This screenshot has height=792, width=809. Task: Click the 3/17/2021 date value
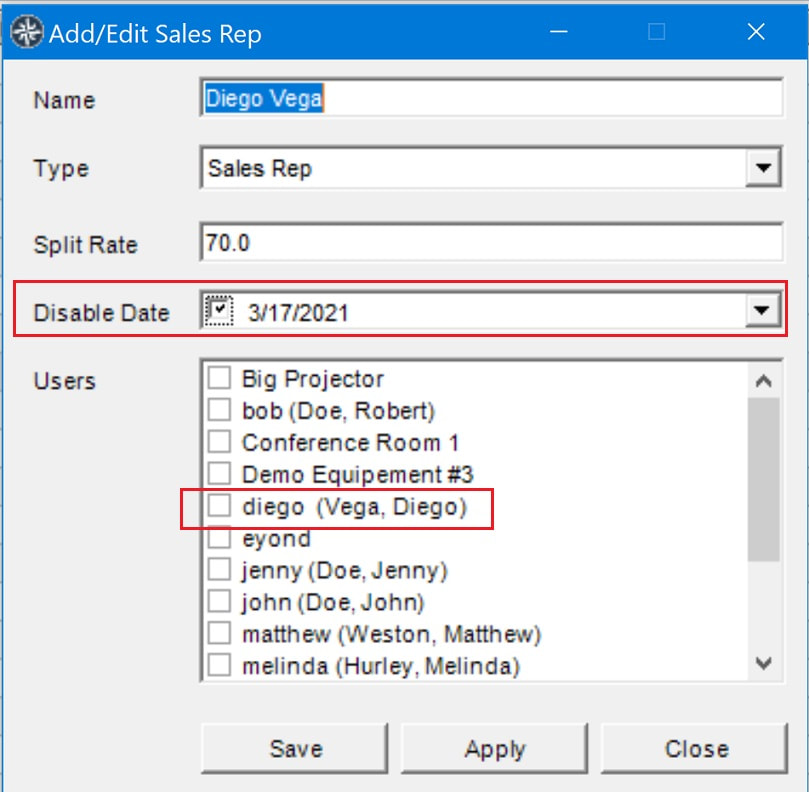[x=298, y=313]
